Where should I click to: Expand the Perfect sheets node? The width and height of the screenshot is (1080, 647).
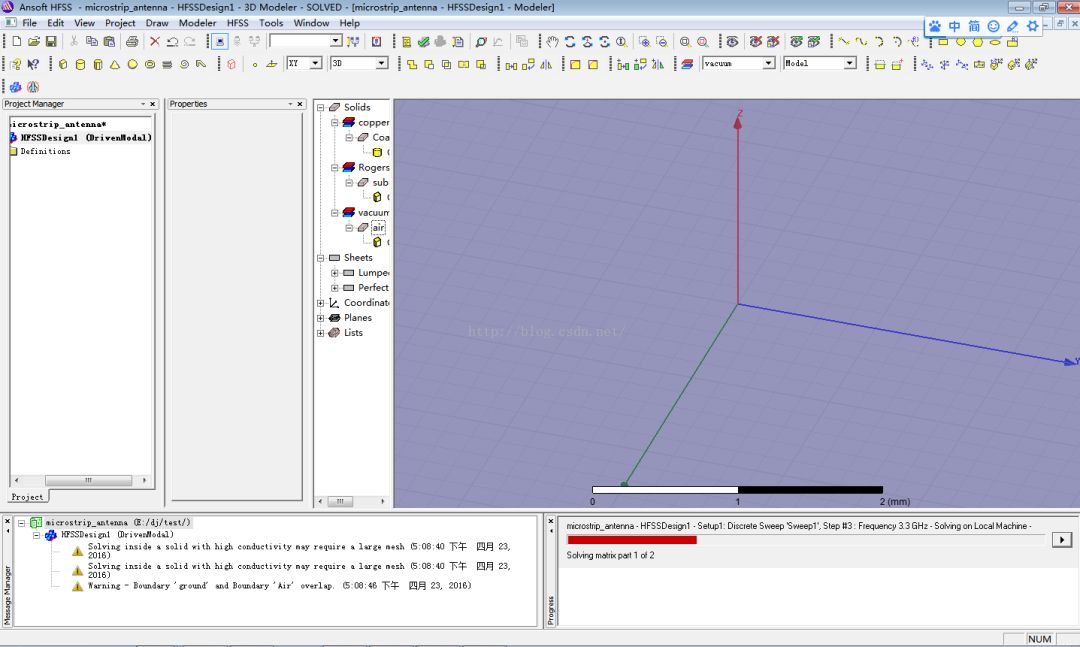(x=335, y=288)
